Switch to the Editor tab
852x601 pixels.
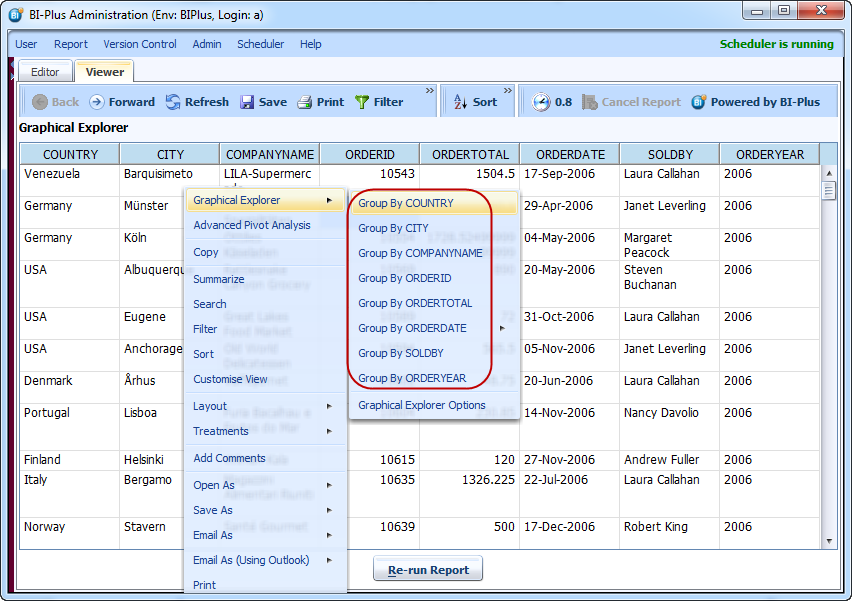(45, 72)
